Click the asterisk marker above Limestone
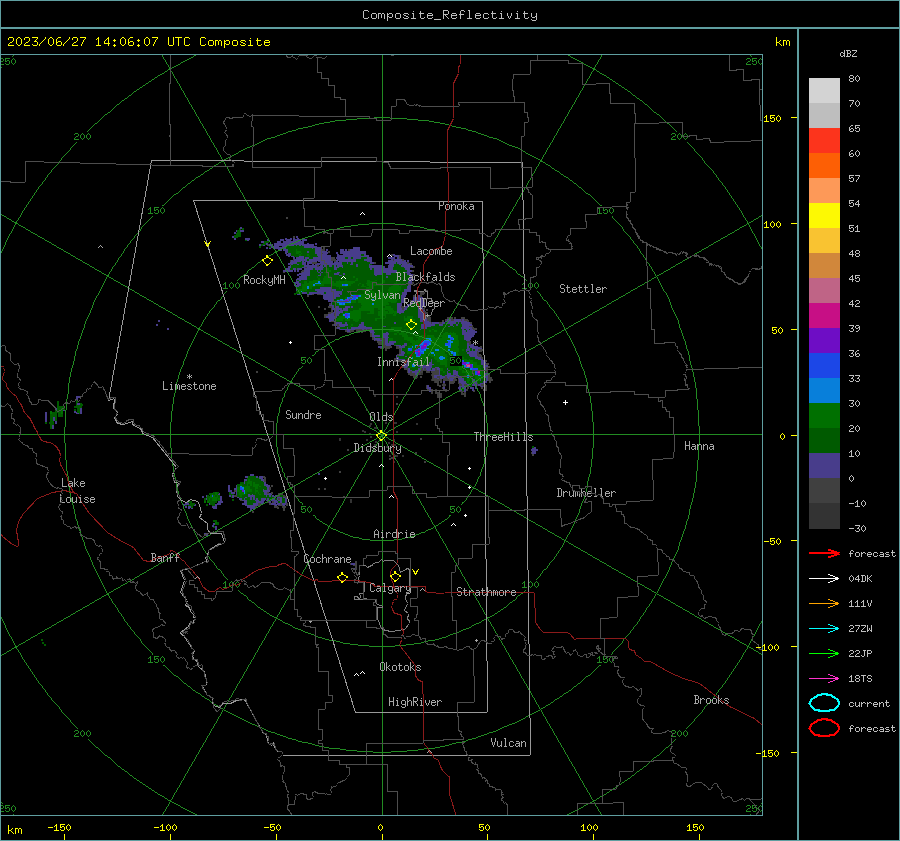The height and width of the screenshot is (841, 900). tap(189, 377)
